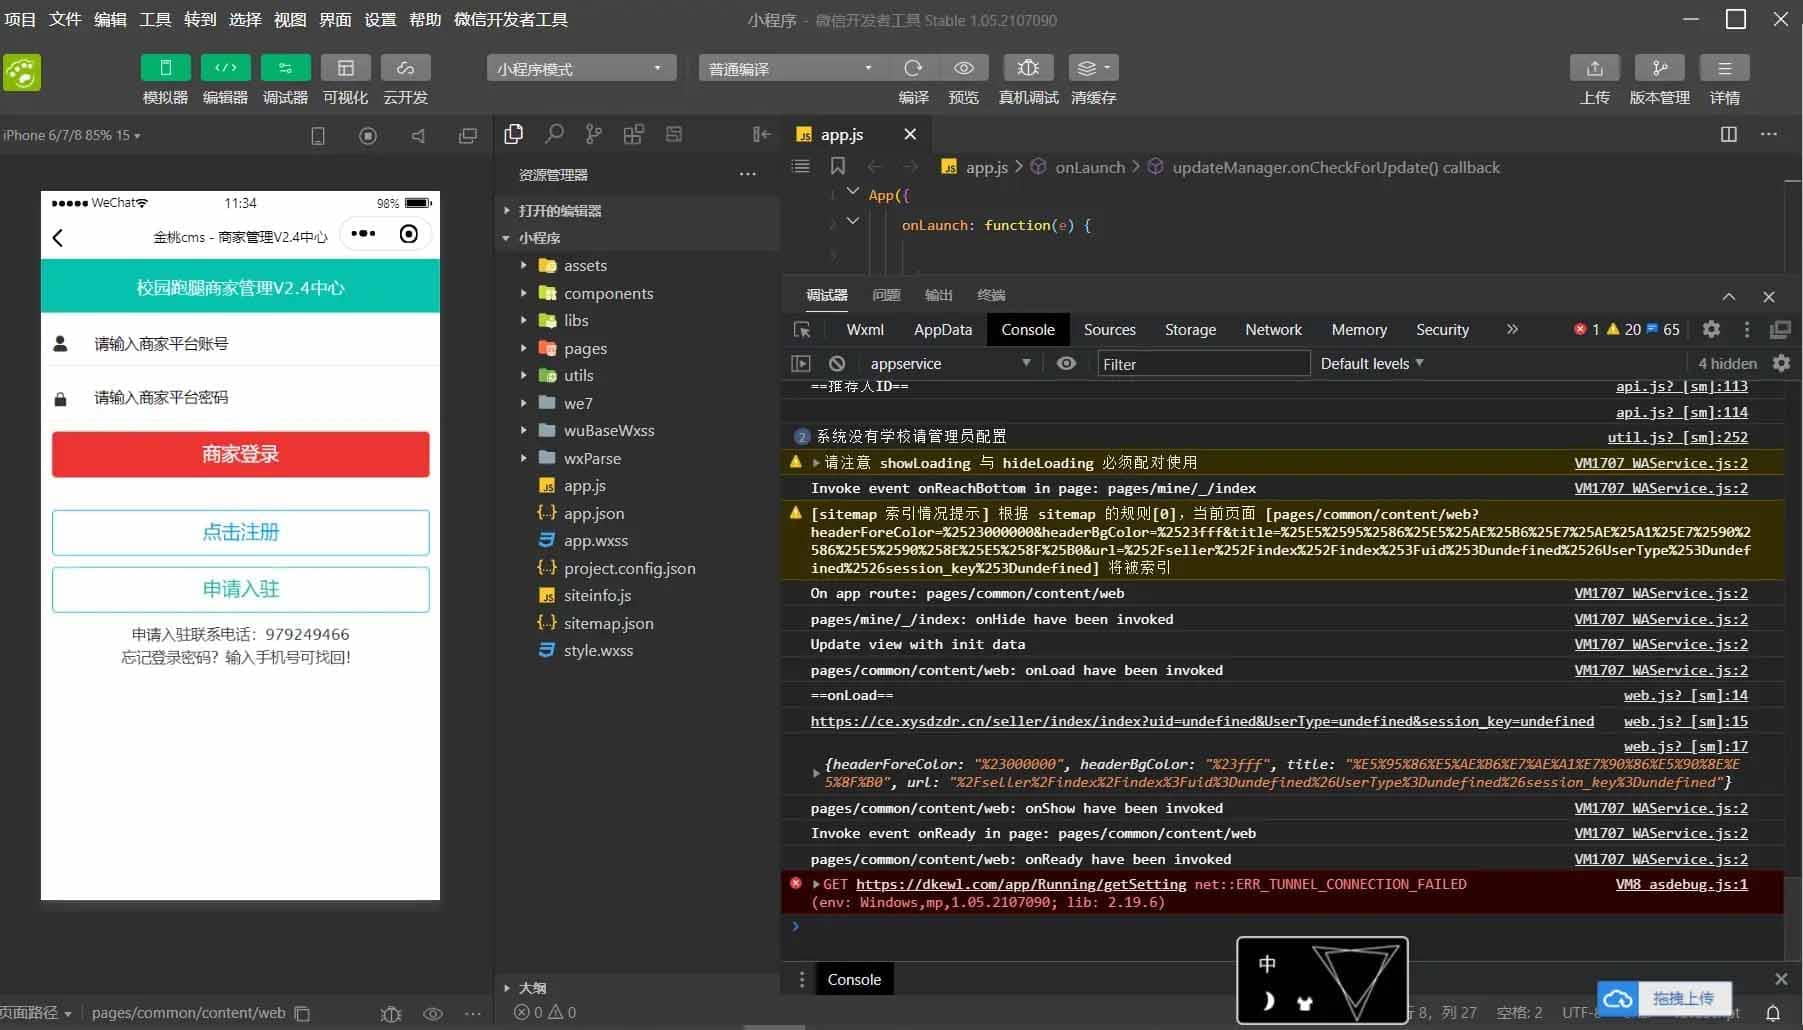Expand the pages folder in tree
This screenshot has height=1030, width=1803.
[x=585, y=348]
